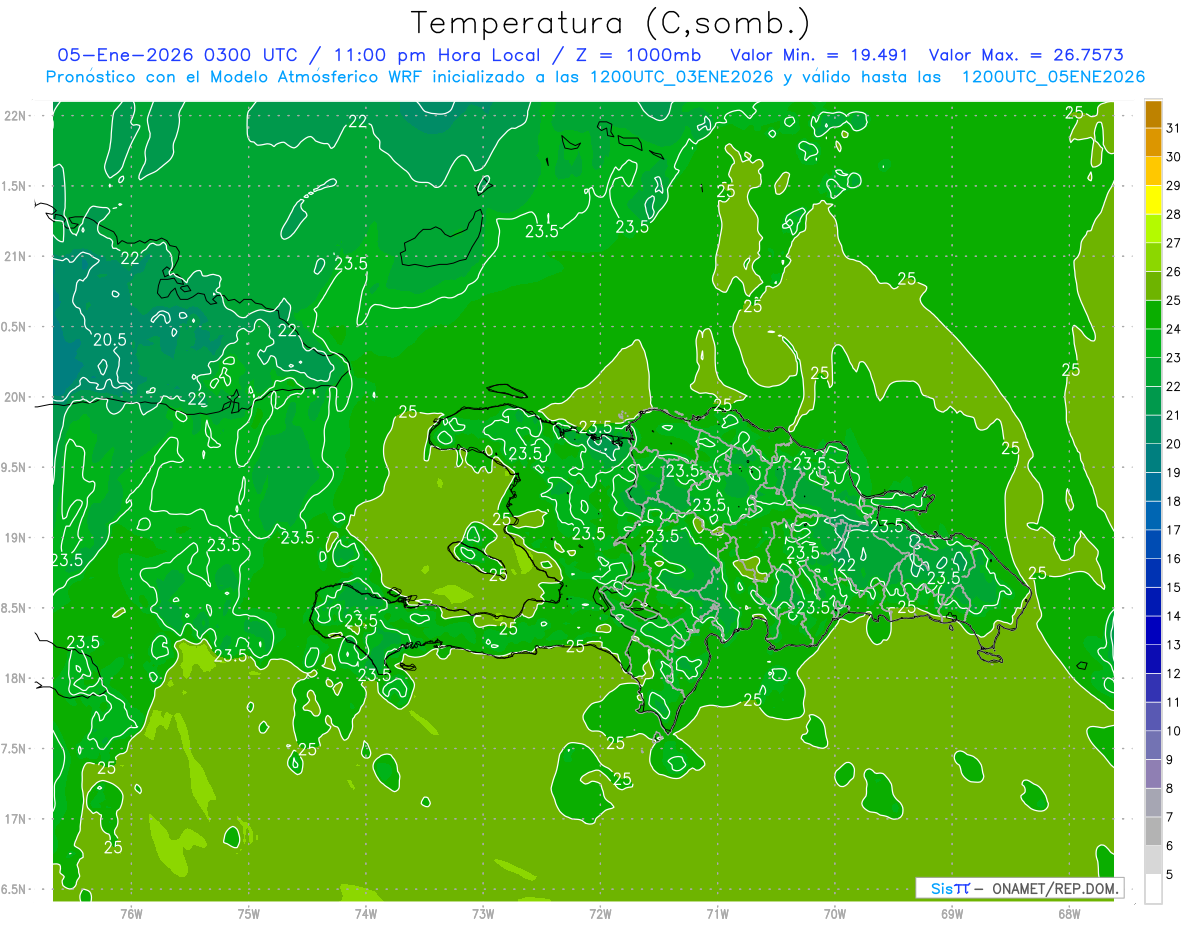Click the 69W longitude axis label
The width and height of the screenshot is (1200, 927).
coord(952,914)
